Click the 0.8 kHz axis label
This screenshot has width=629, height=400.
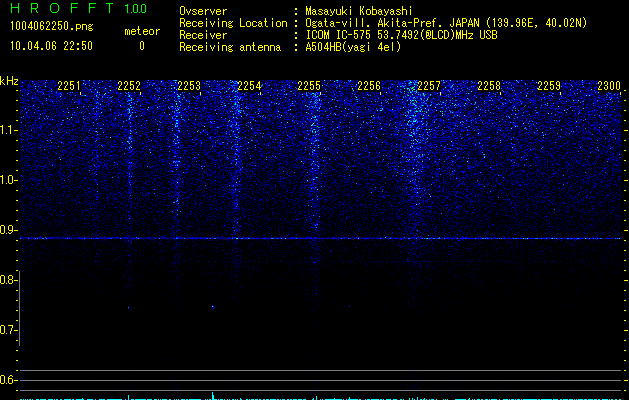click(x=8, y=280)
